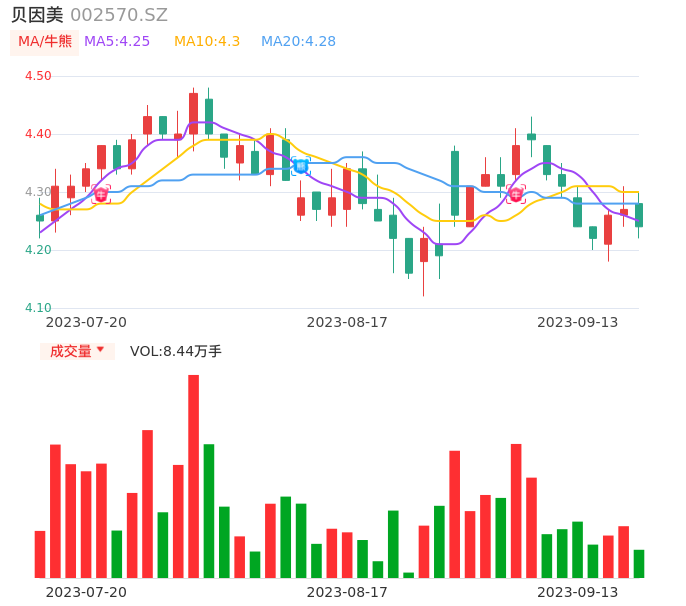
Task: Click the 4.10 price axis label
Action: pos(38,308)
